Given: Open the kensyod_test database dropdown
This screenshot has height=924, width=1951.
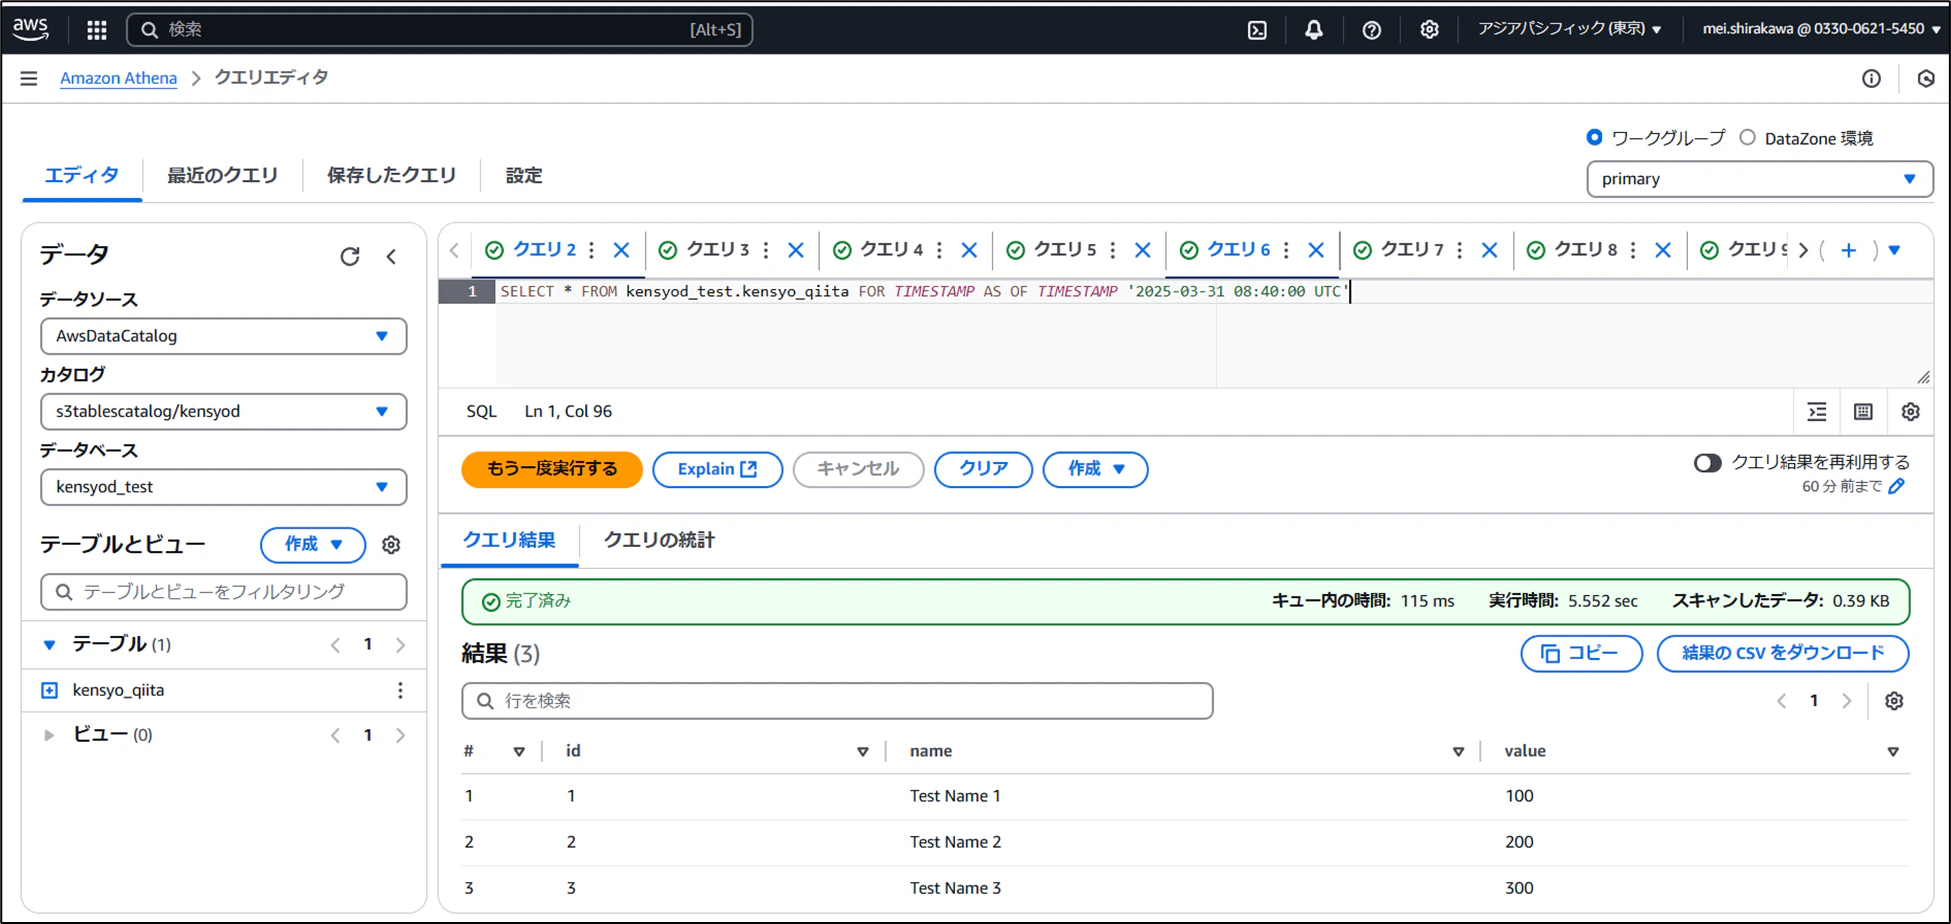Looking at the screenshot, I should click(223, 487).
